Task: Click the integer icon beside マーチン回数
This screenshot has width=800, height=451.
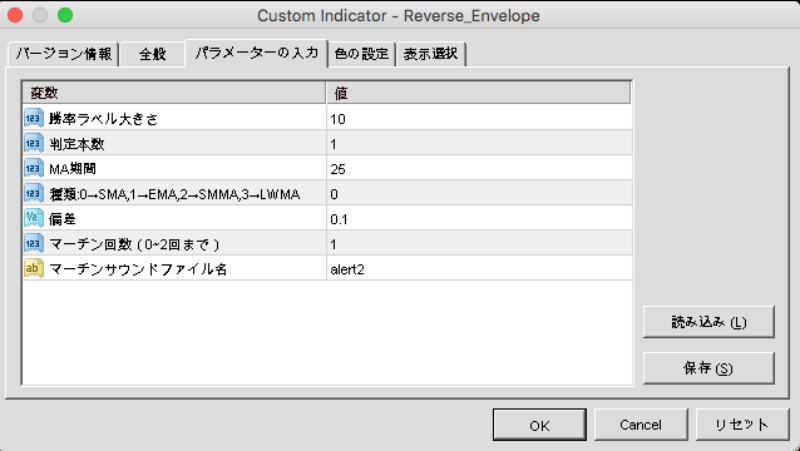Action: (33, 243)
